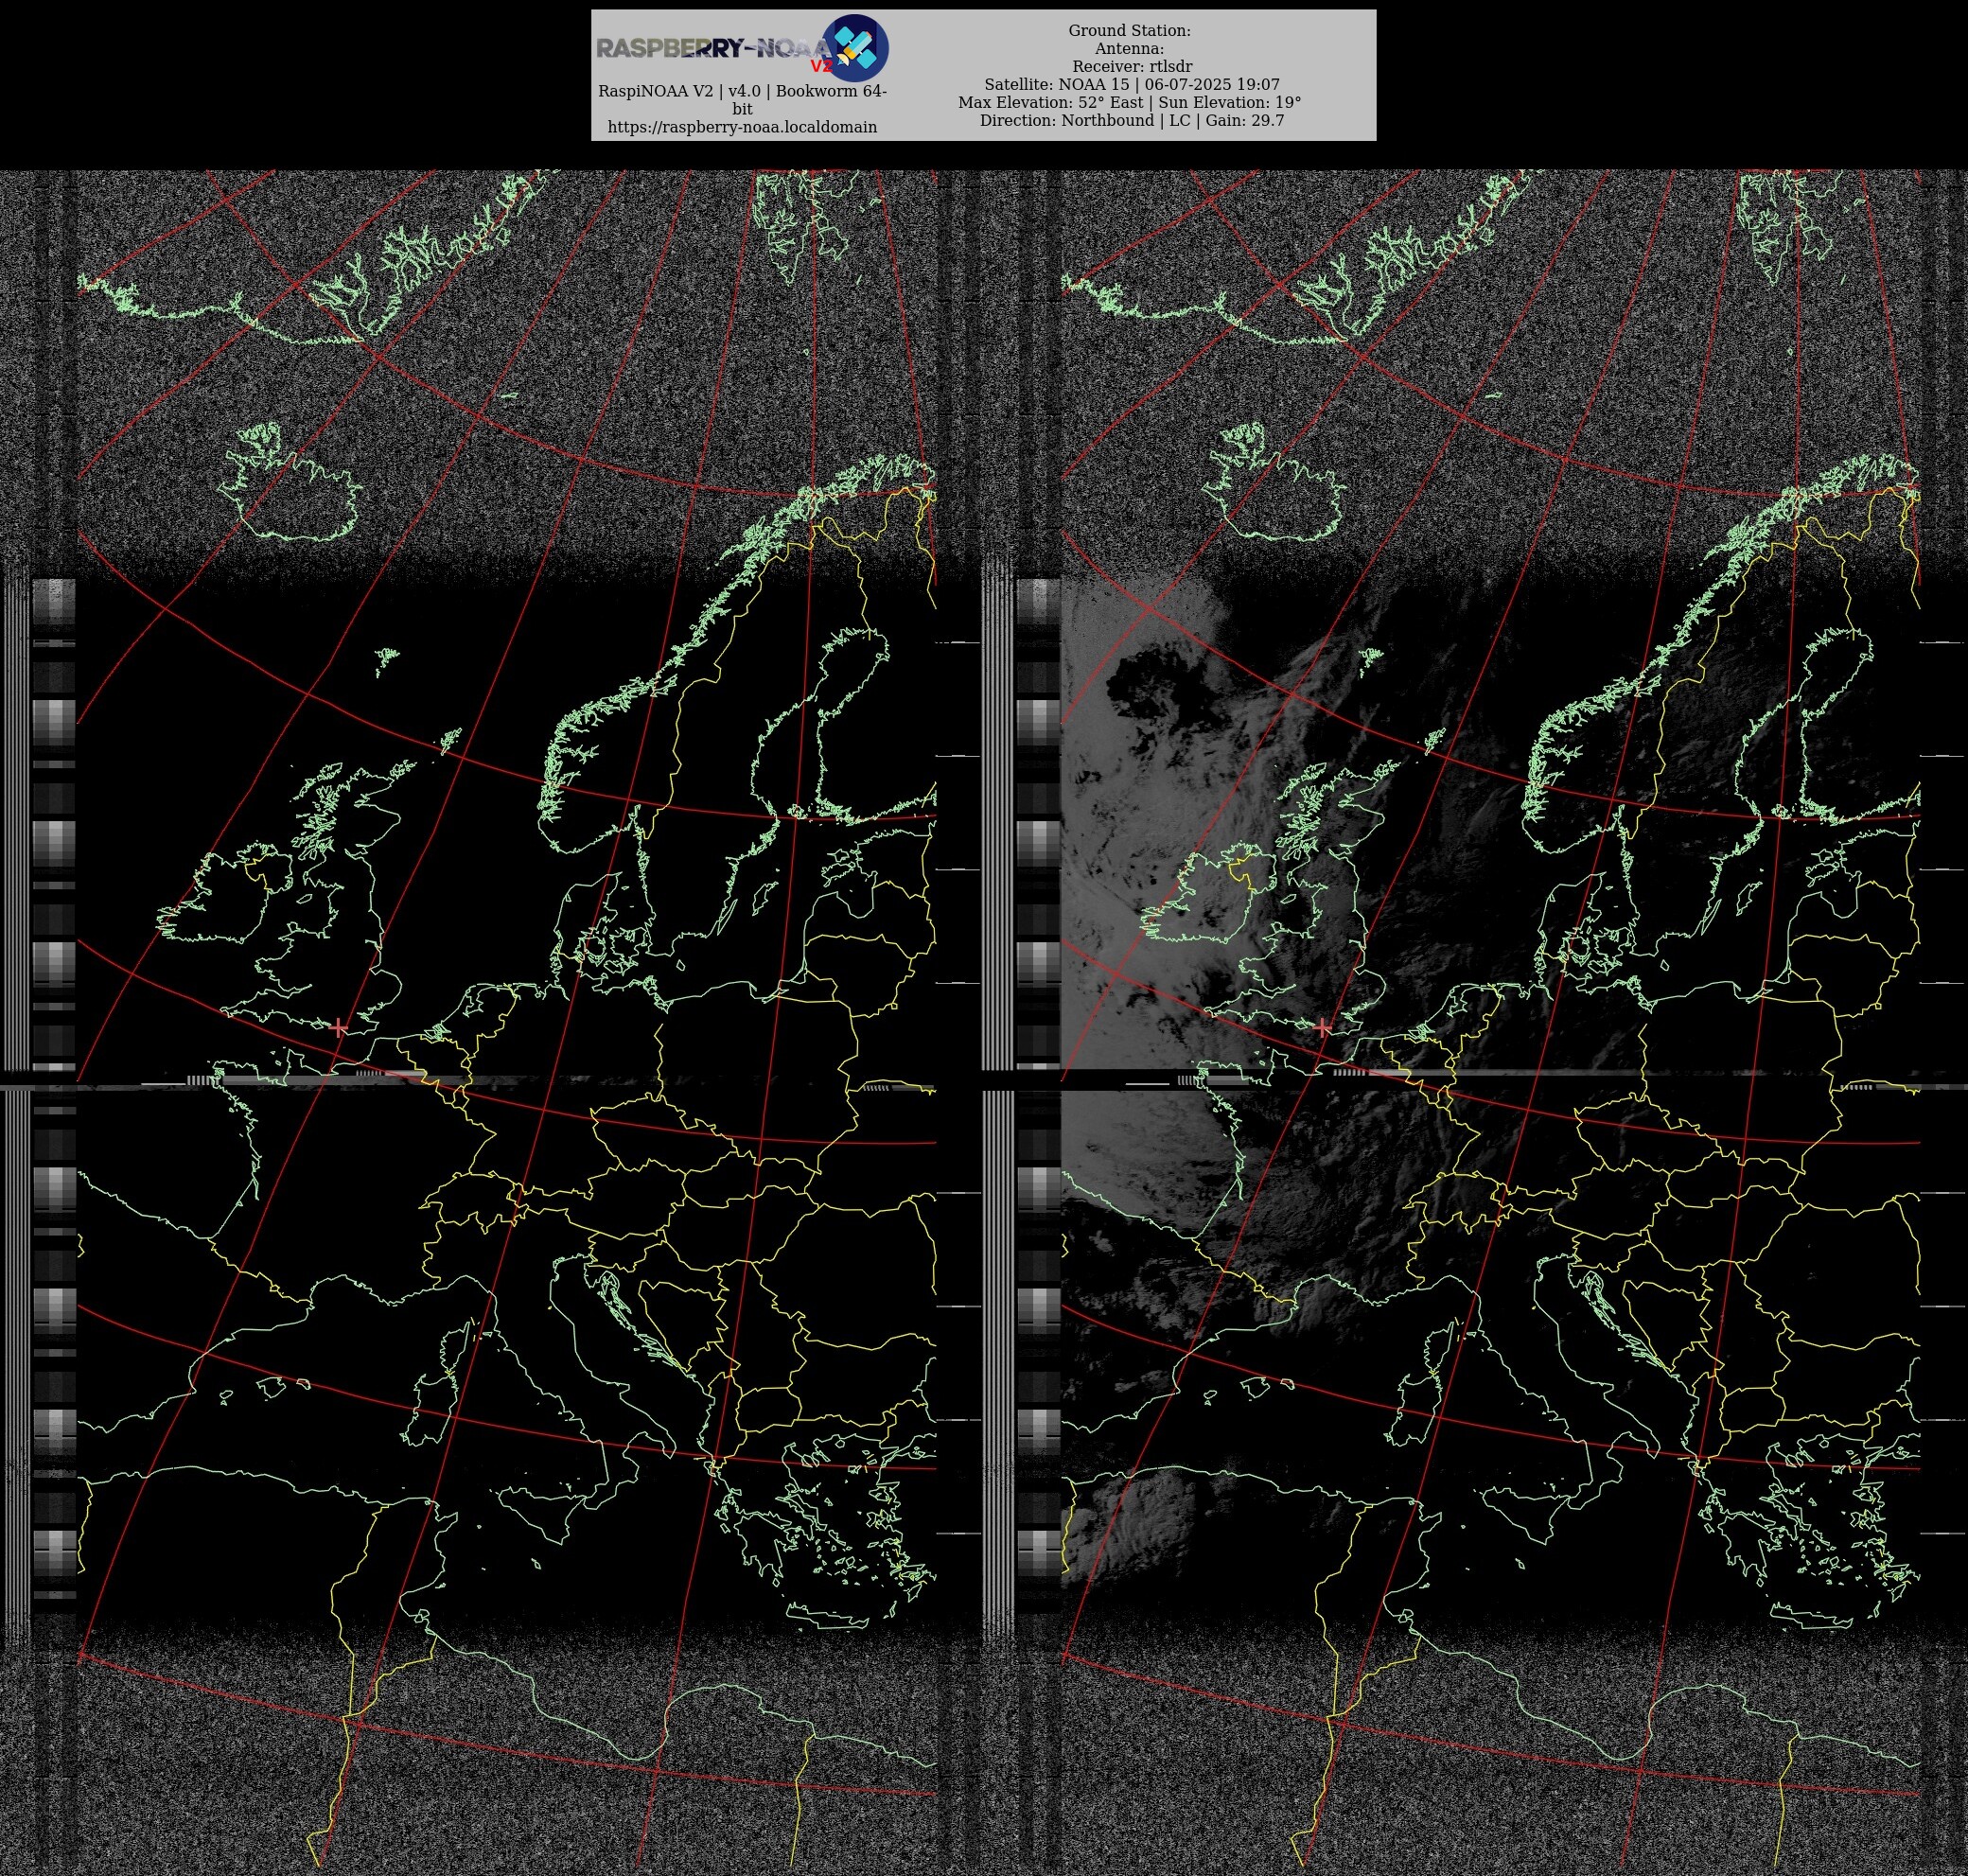Screen dimensions: 1968x1876
Task: Select the 'Ground Station:' label
Action: [1129, 31]
